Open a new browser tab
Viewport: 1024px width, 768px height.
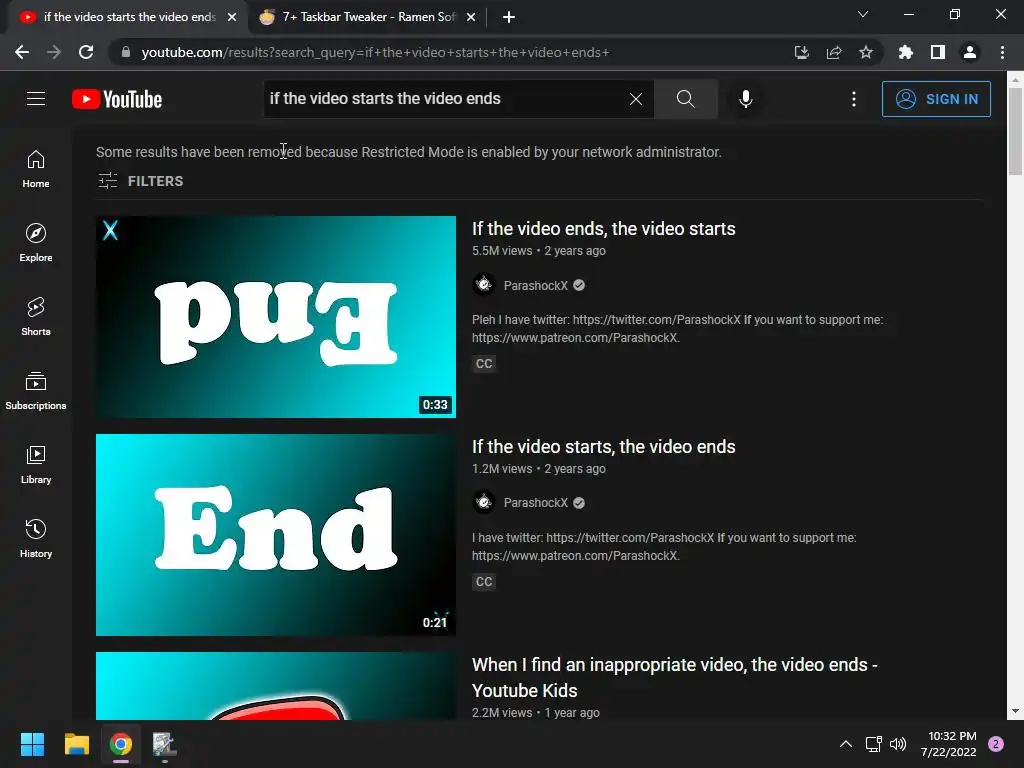pyautogui.click(x=509, y=18)
